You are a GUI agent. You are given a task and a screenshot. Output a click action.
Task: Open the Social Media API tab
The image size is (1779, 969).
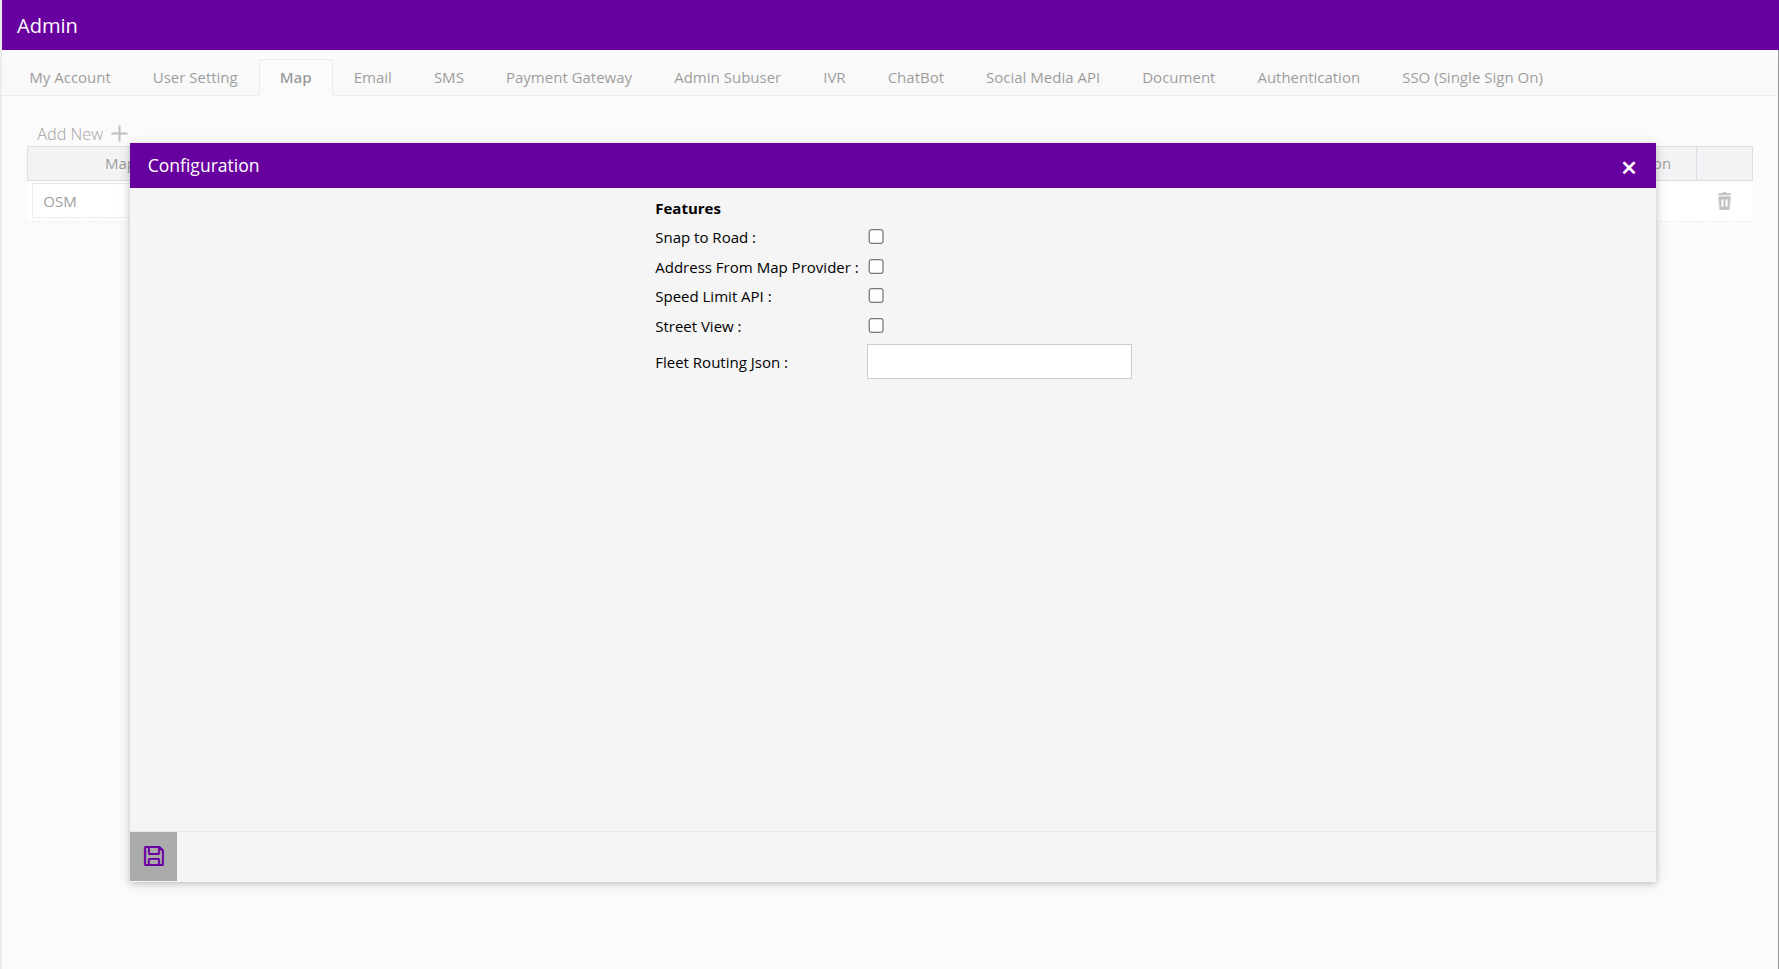1042,78
